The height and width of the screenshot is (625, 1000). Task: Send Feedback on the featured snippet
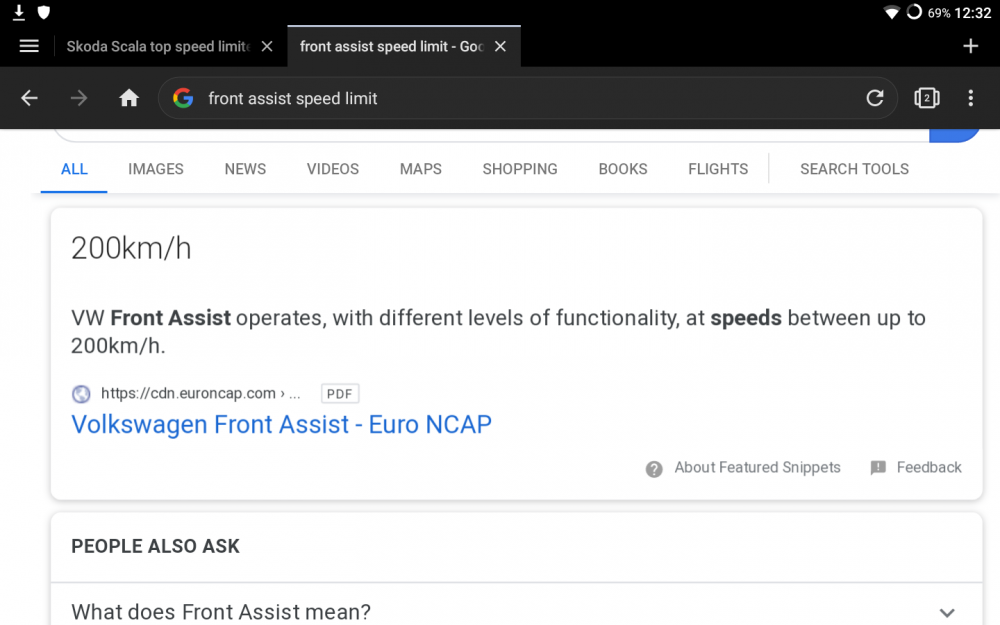pyautogui.click(x=929, y=467)
